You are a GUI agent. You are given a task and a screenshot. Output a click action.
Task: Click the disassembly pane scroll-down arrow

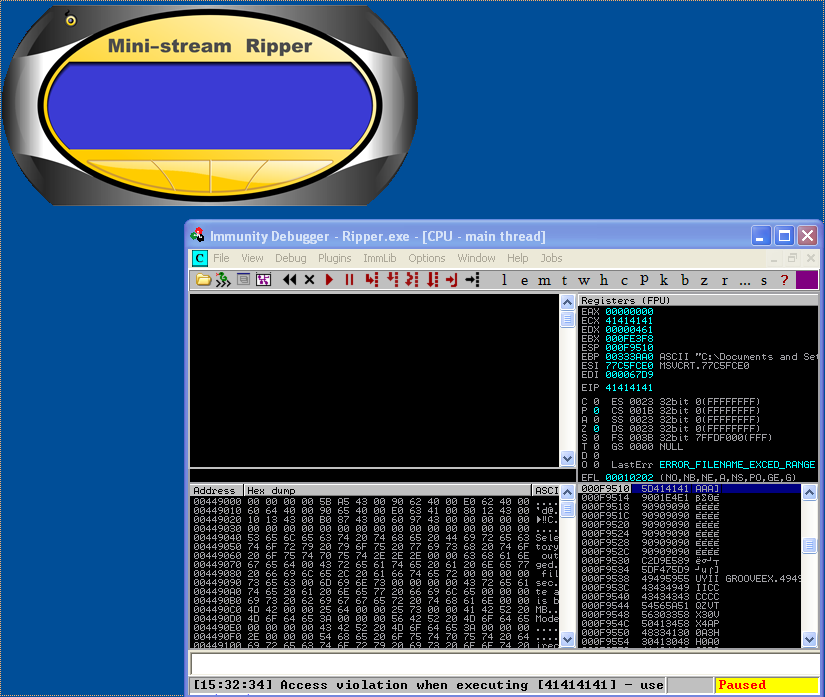point(567,458)
